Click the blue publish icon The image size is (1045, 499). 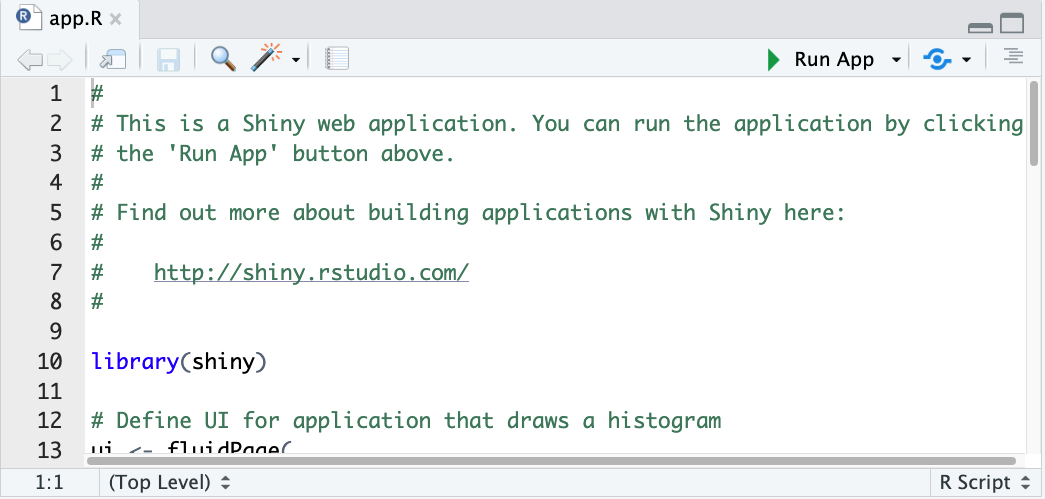936,59
